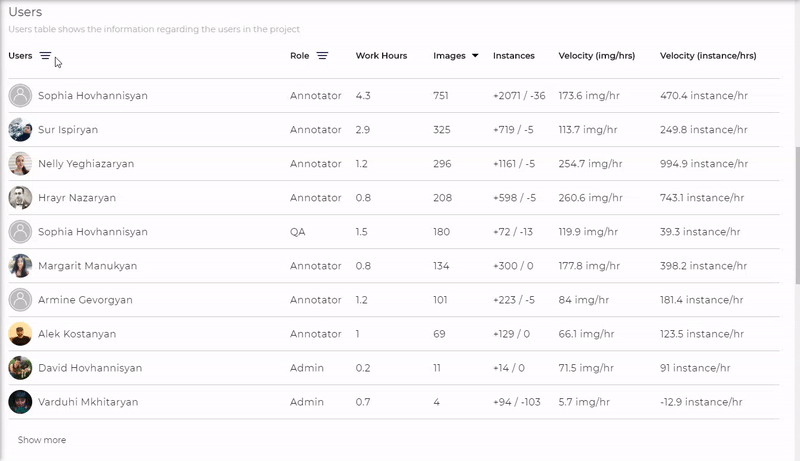Click the QA role cell
Image resolution: width=800 pixels, height=461 pixels.
297,232
